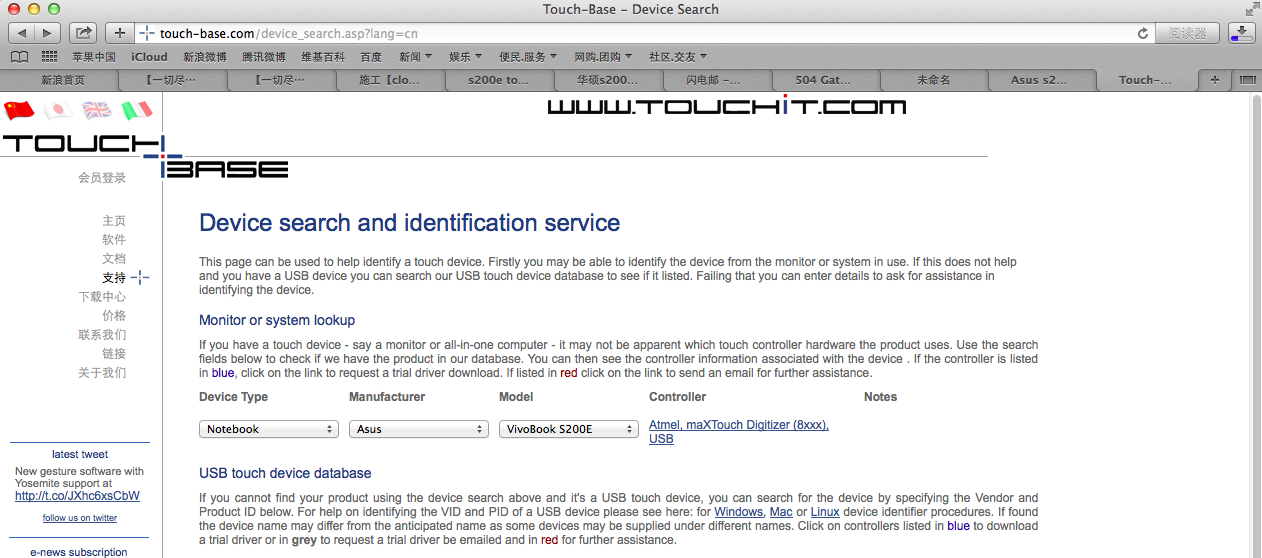Open the Manufacturer dropdown showing Asus

click(418, 429)
